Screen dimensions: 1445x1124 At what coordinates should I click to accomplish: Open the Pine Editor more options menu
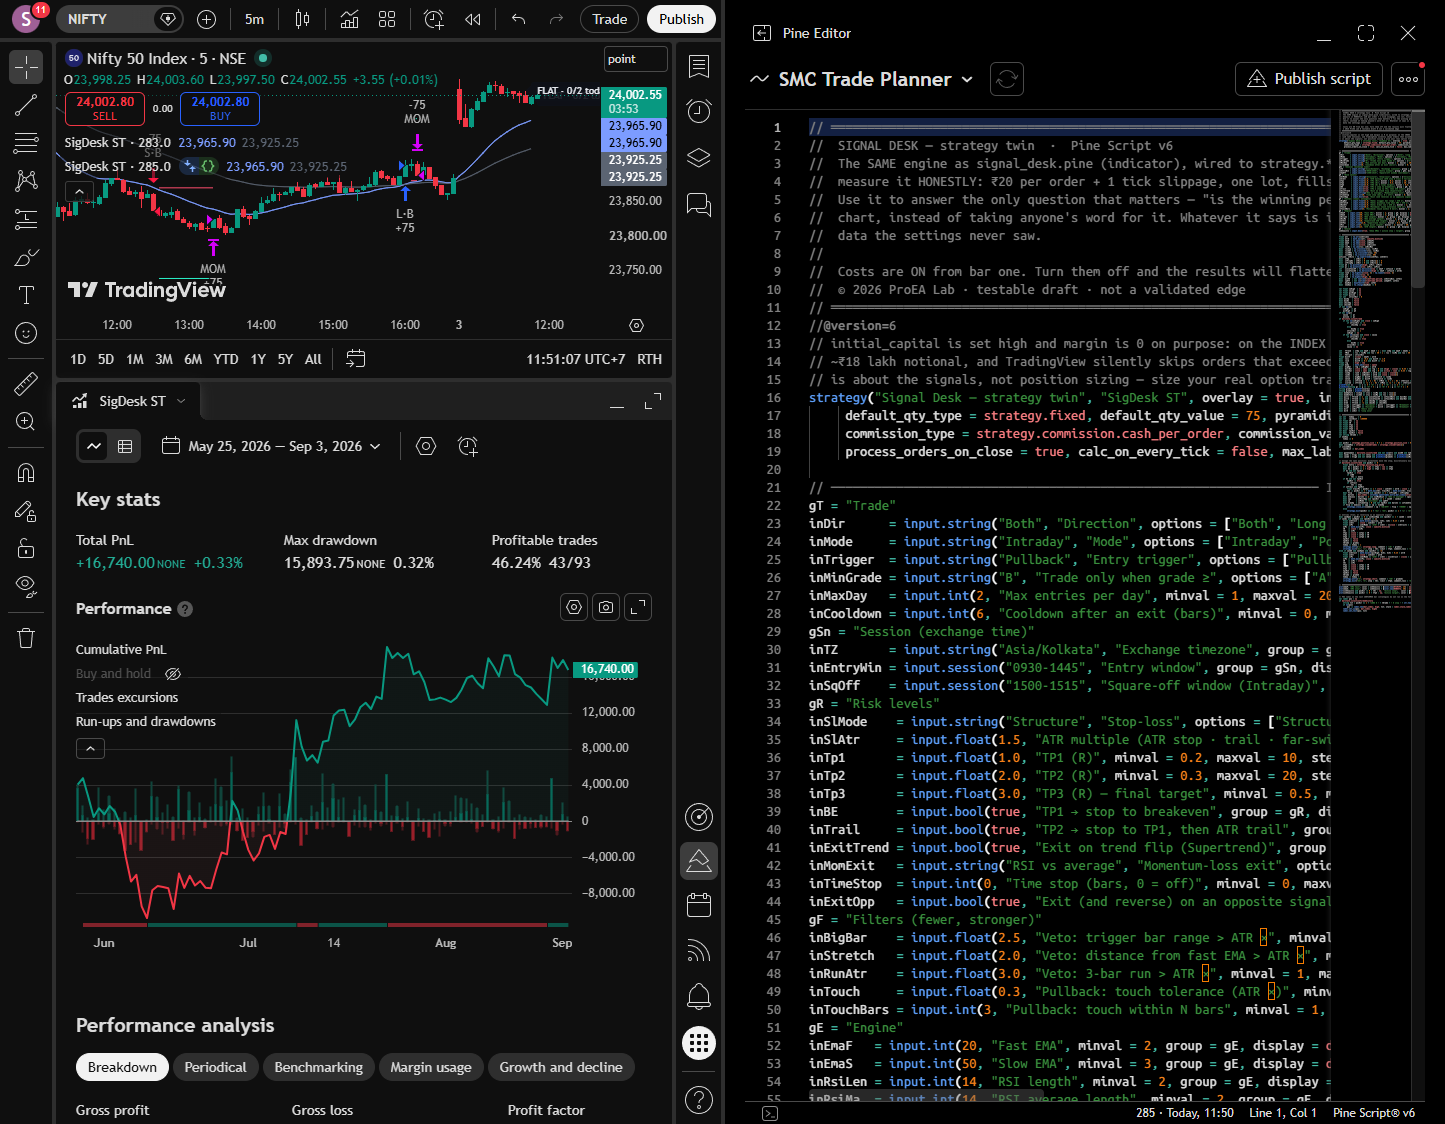click(x=1409, y=79)
